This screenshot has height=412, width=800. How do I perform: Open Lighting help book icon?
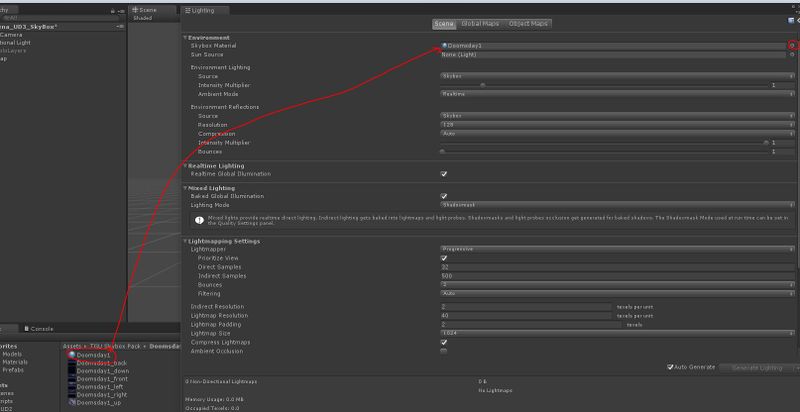791,20
